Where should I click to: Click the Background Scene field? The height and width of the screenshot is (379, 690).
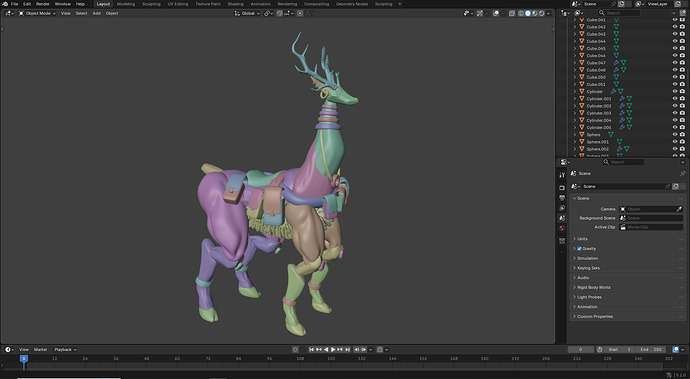[651, 218]
